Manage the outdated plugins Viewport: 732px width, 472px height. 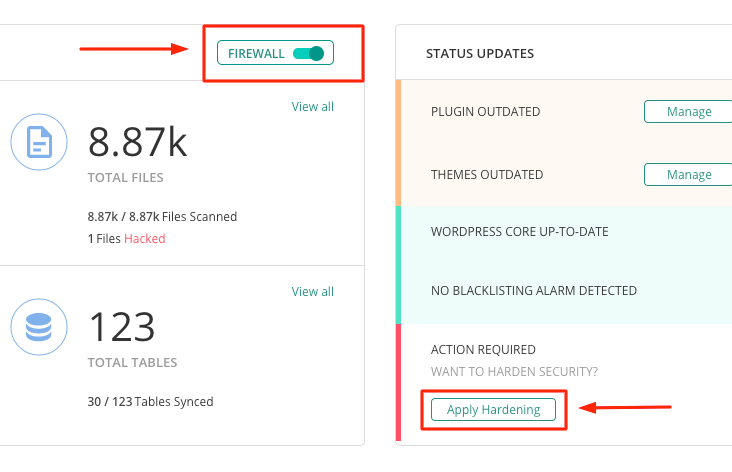tap(688, 112)
